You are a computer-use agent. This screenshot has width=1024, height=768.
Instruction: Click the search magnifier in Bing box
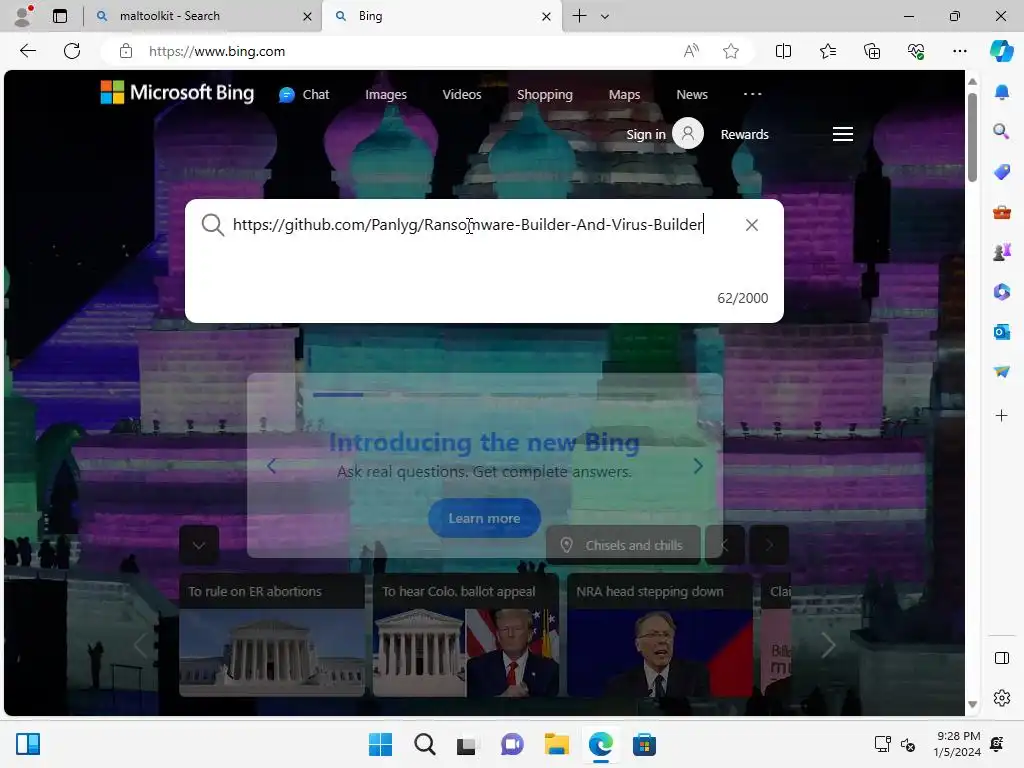point(212,225)
